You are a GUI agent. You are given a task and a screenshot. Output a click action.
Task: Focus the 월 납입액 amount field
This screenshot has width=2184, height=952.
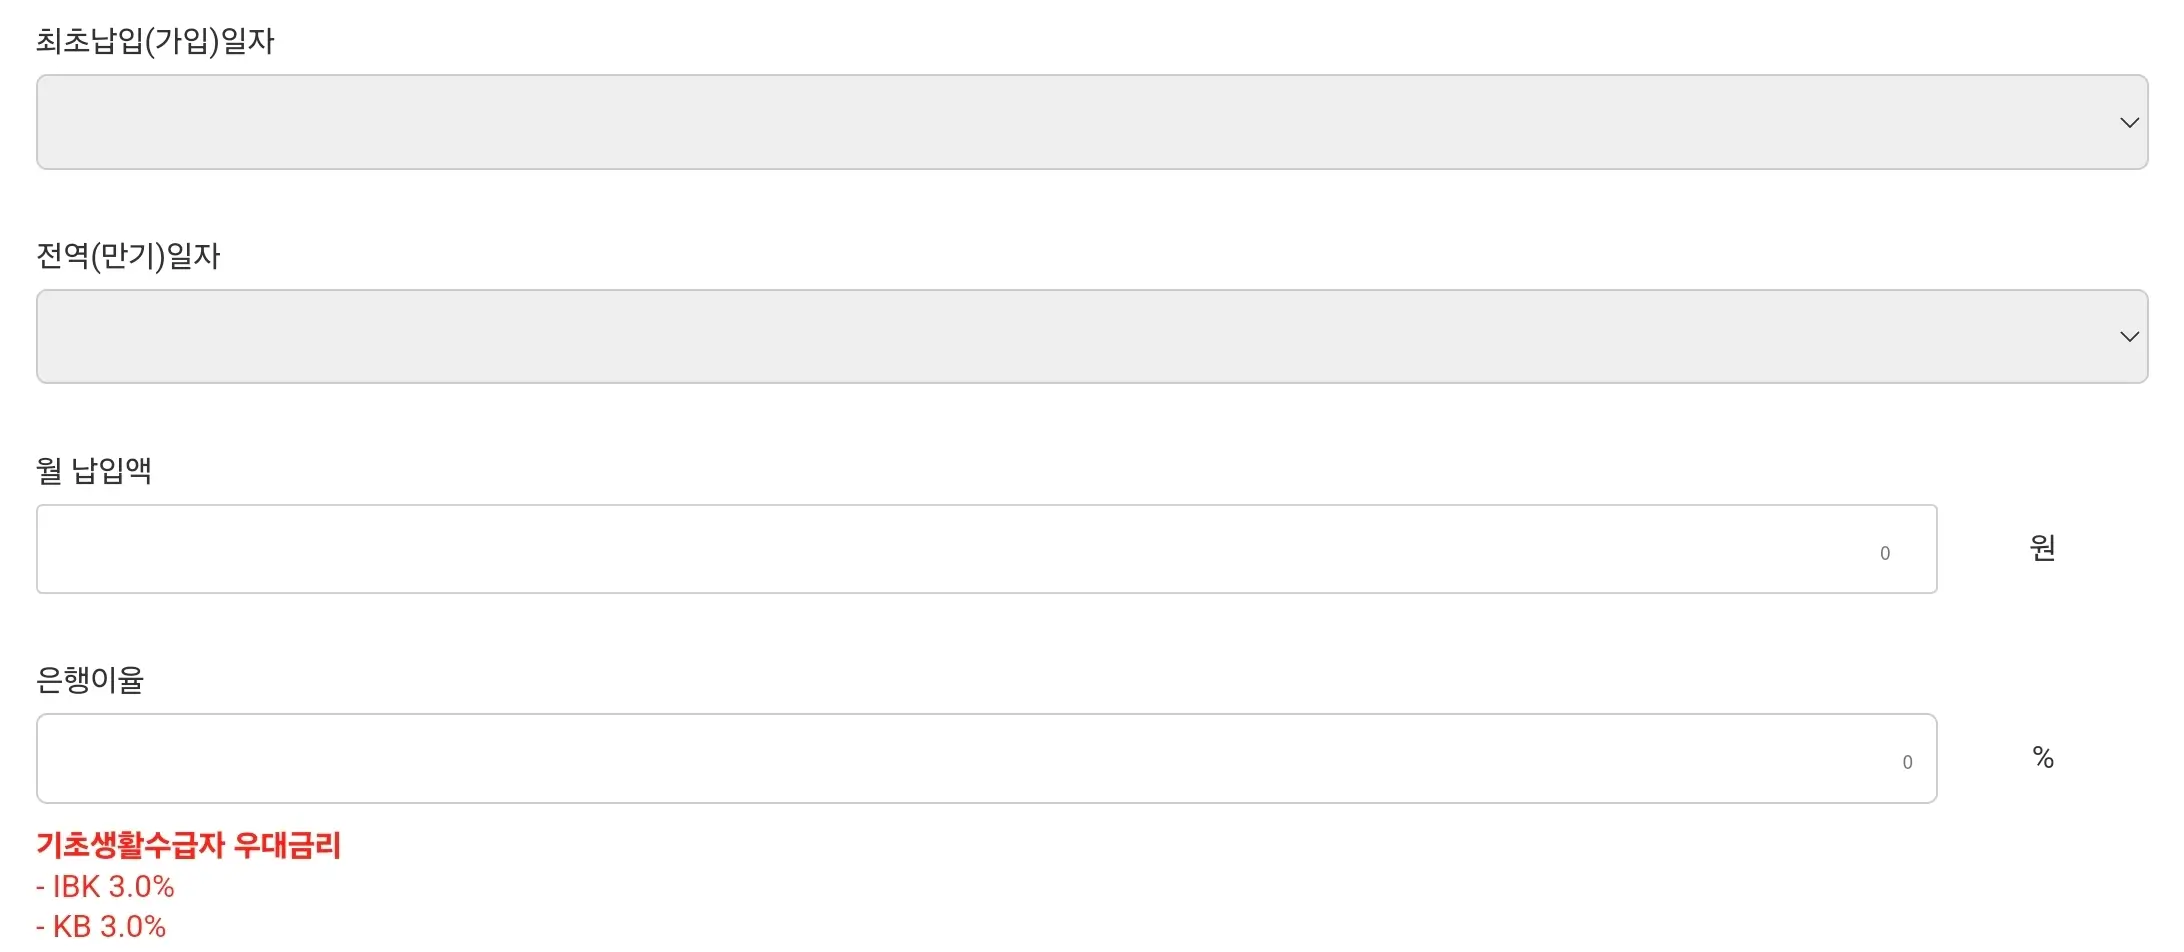(985, 549)
